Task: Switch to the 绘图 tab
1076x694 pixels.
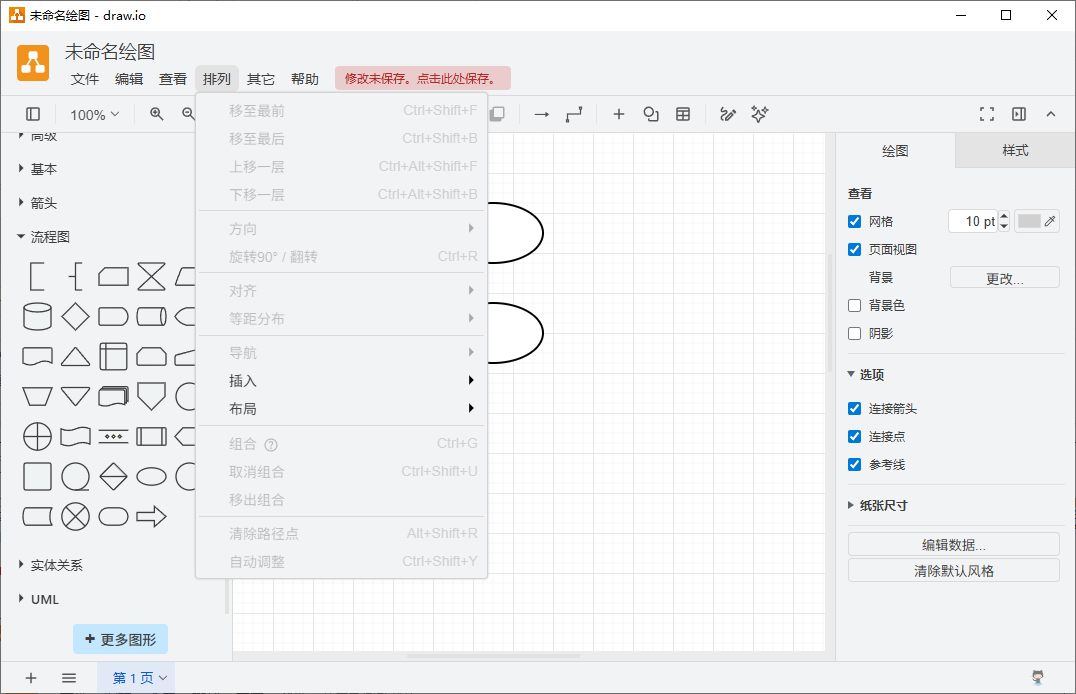Action: tap(895, 150)
